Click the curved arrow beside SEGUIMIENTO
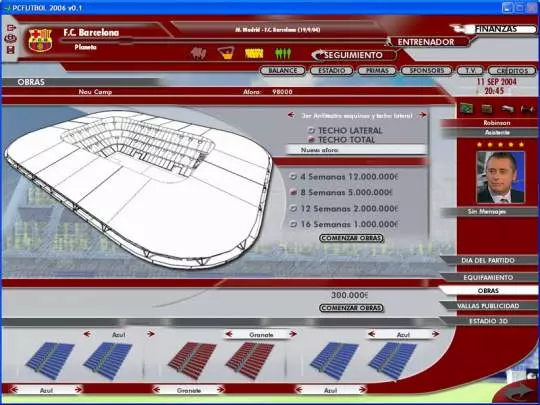This screenshot has height=405, width=540. point(317,55)
